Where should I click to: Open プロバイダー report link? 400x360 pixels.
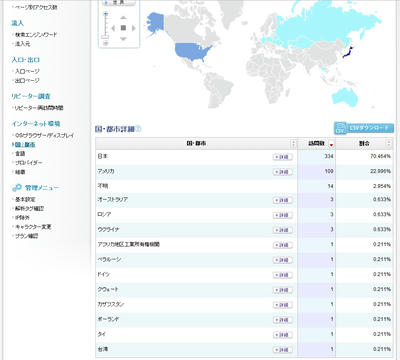pos(29,163)
